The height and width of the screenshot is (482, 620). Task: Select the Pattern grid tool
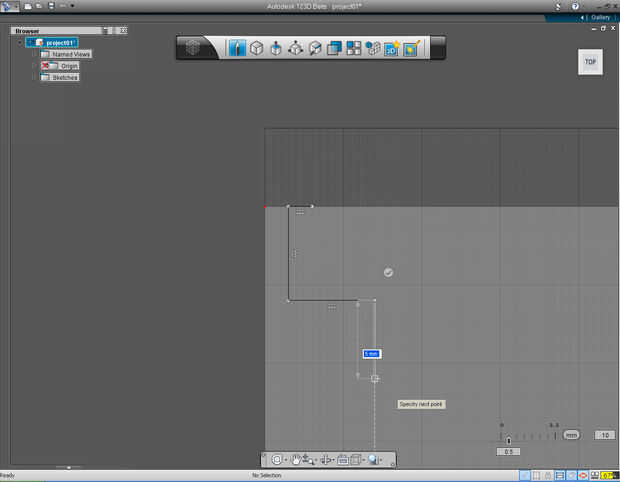click(353, 48)
